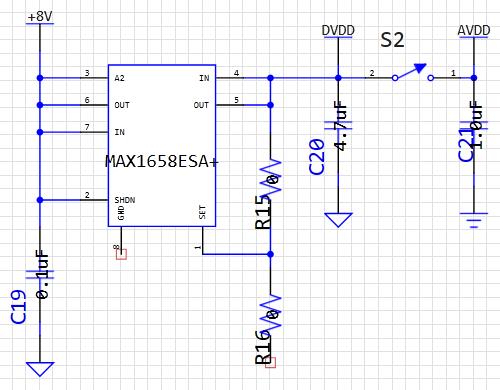
Task: Select the MAX1658ESA+ regulator chip body
Action: pyautogui.click(x=162, y=146)
